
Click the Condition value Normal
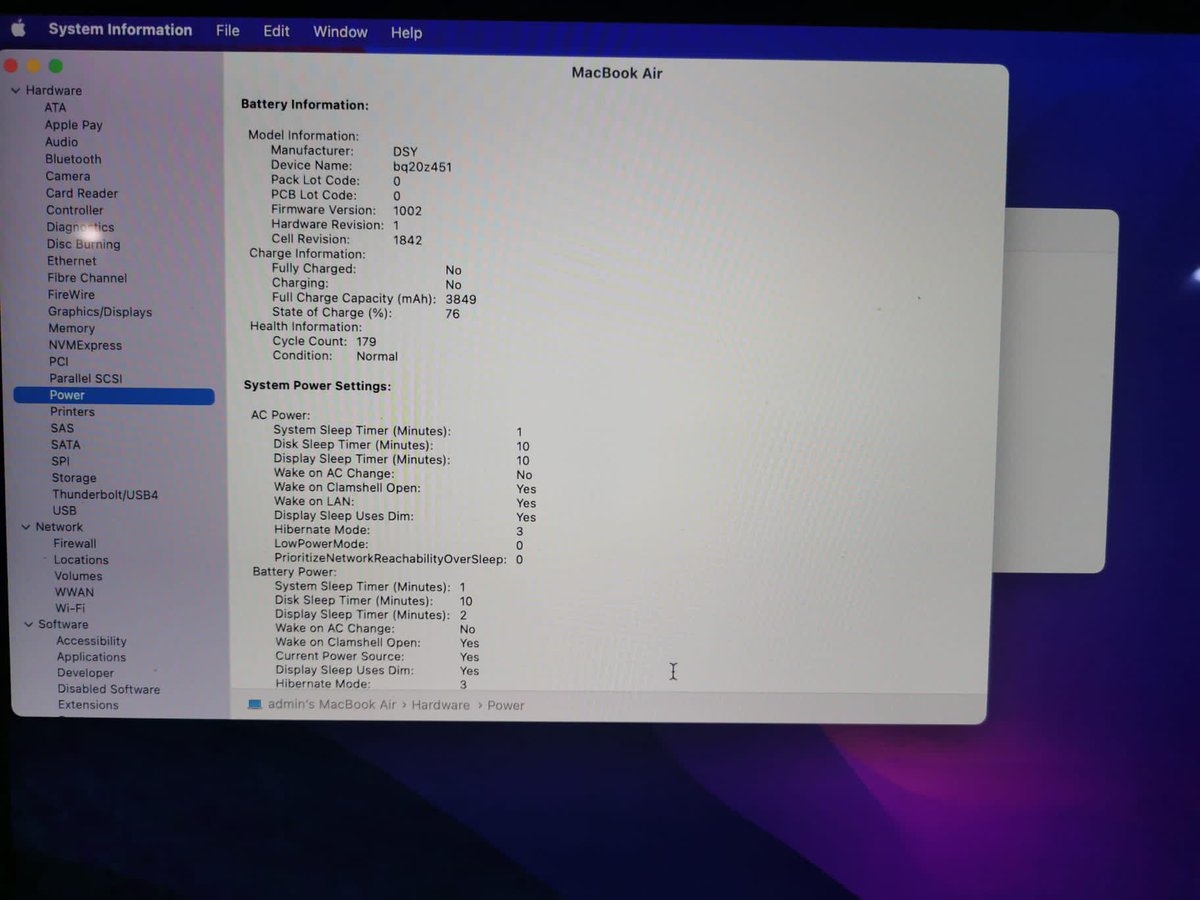(377, 356)
